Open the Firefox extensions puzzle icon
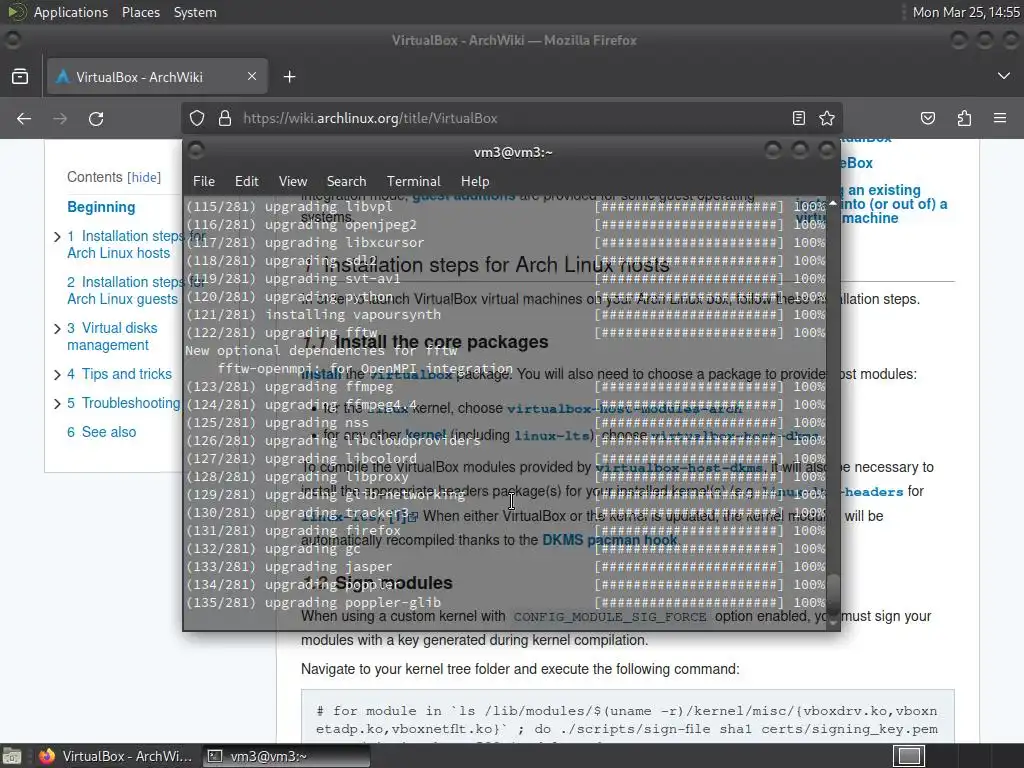 pyautogui.click(x=964, y=118)
